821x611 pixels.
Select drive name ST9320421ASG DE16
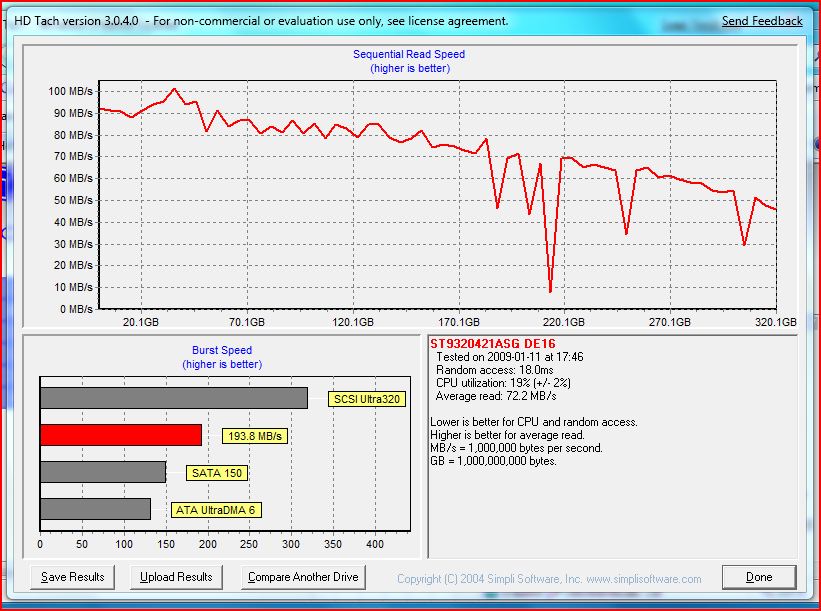(x=493, y=344)
